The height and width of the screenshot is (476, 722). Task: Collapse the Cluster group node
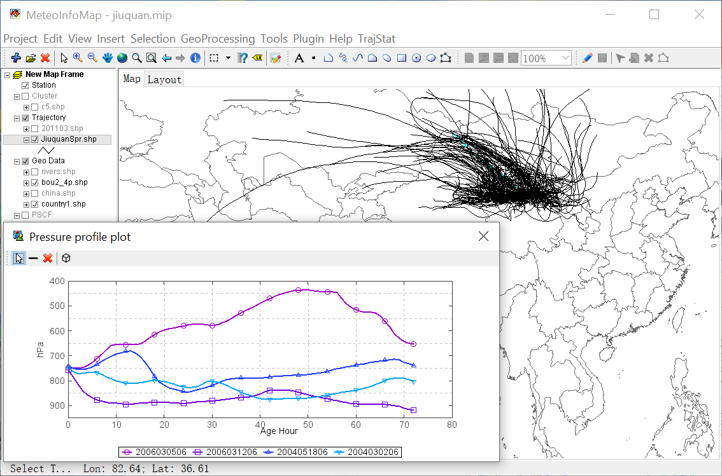pos(17,96)
